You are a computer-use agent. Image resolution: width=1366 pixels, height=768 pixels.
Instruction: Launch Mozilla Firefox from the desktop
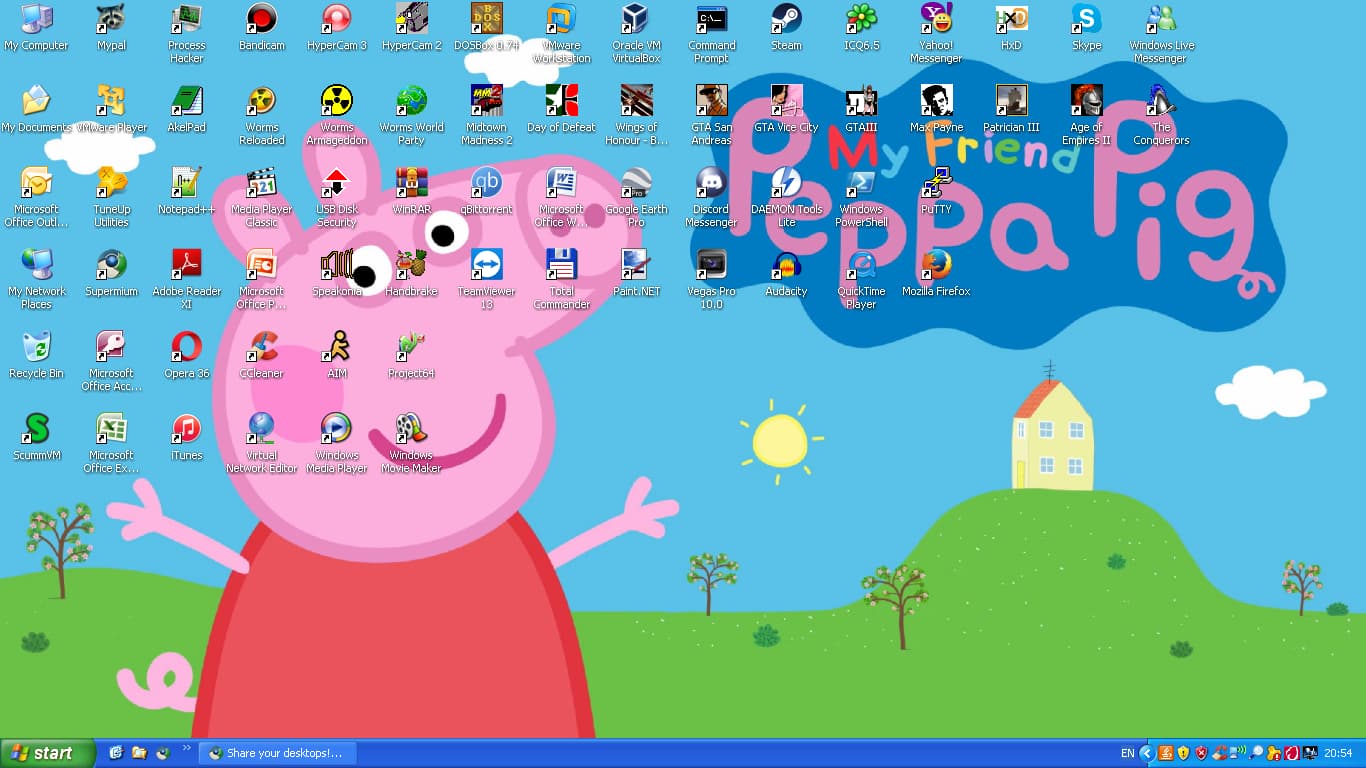936,265
